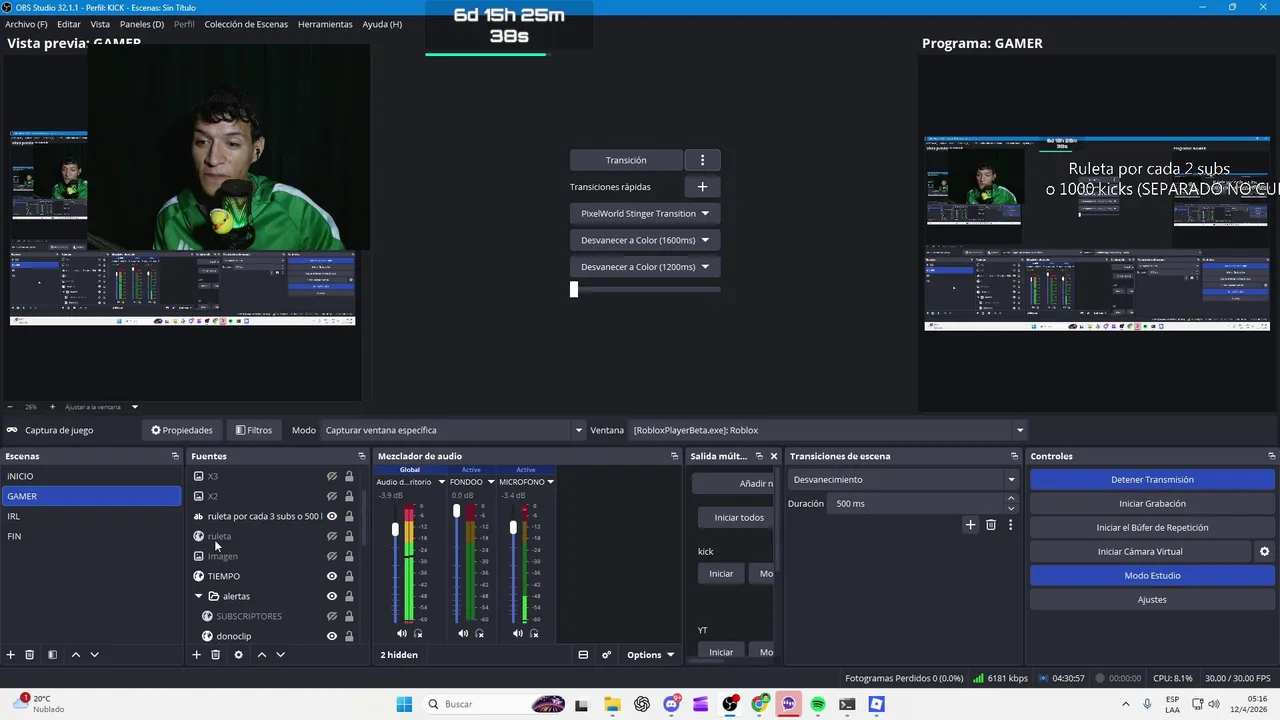Open the Vista menu
Viewport: 1280px width, 720px height.
(100, 24)
